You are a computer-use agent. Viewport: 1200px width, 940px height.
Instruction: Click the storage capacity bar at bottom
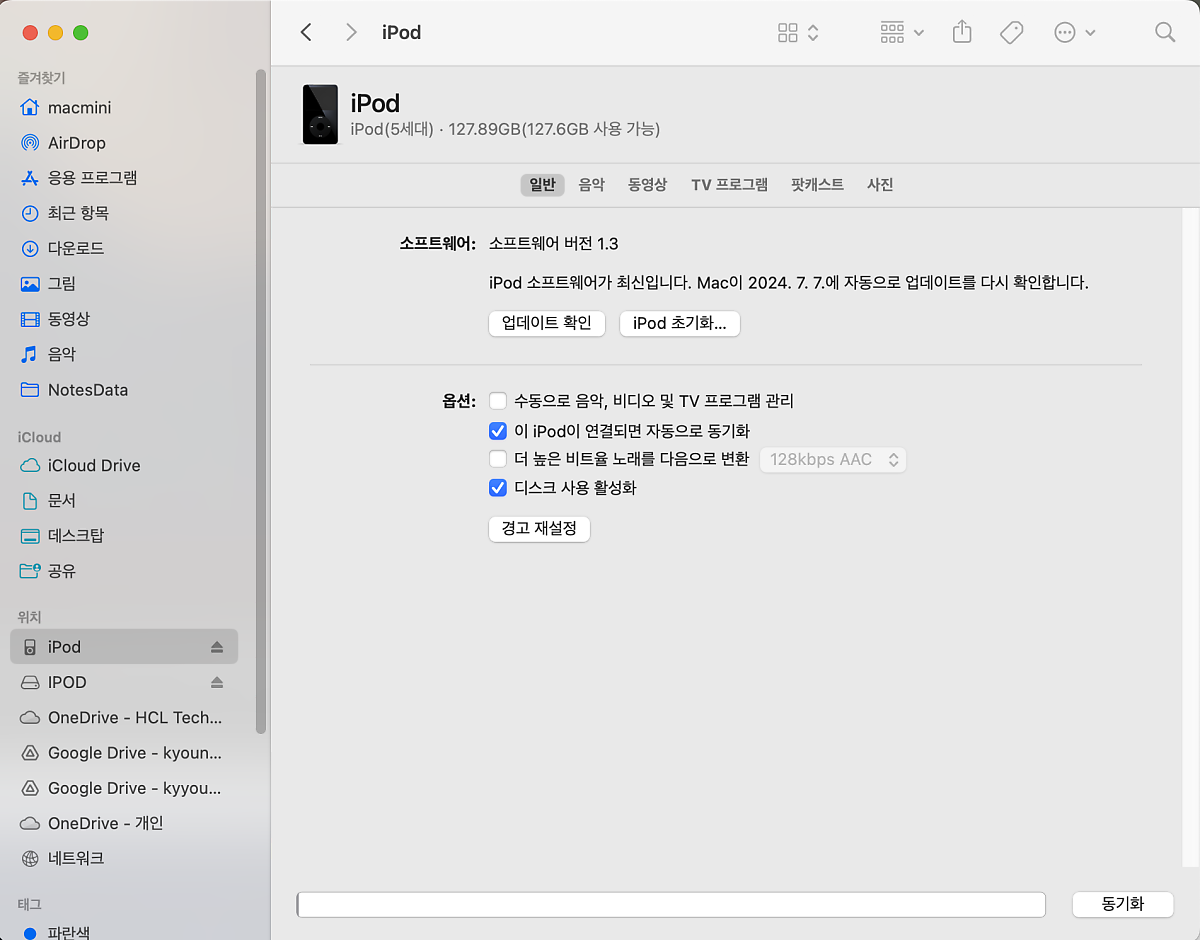tap(671, 905)
